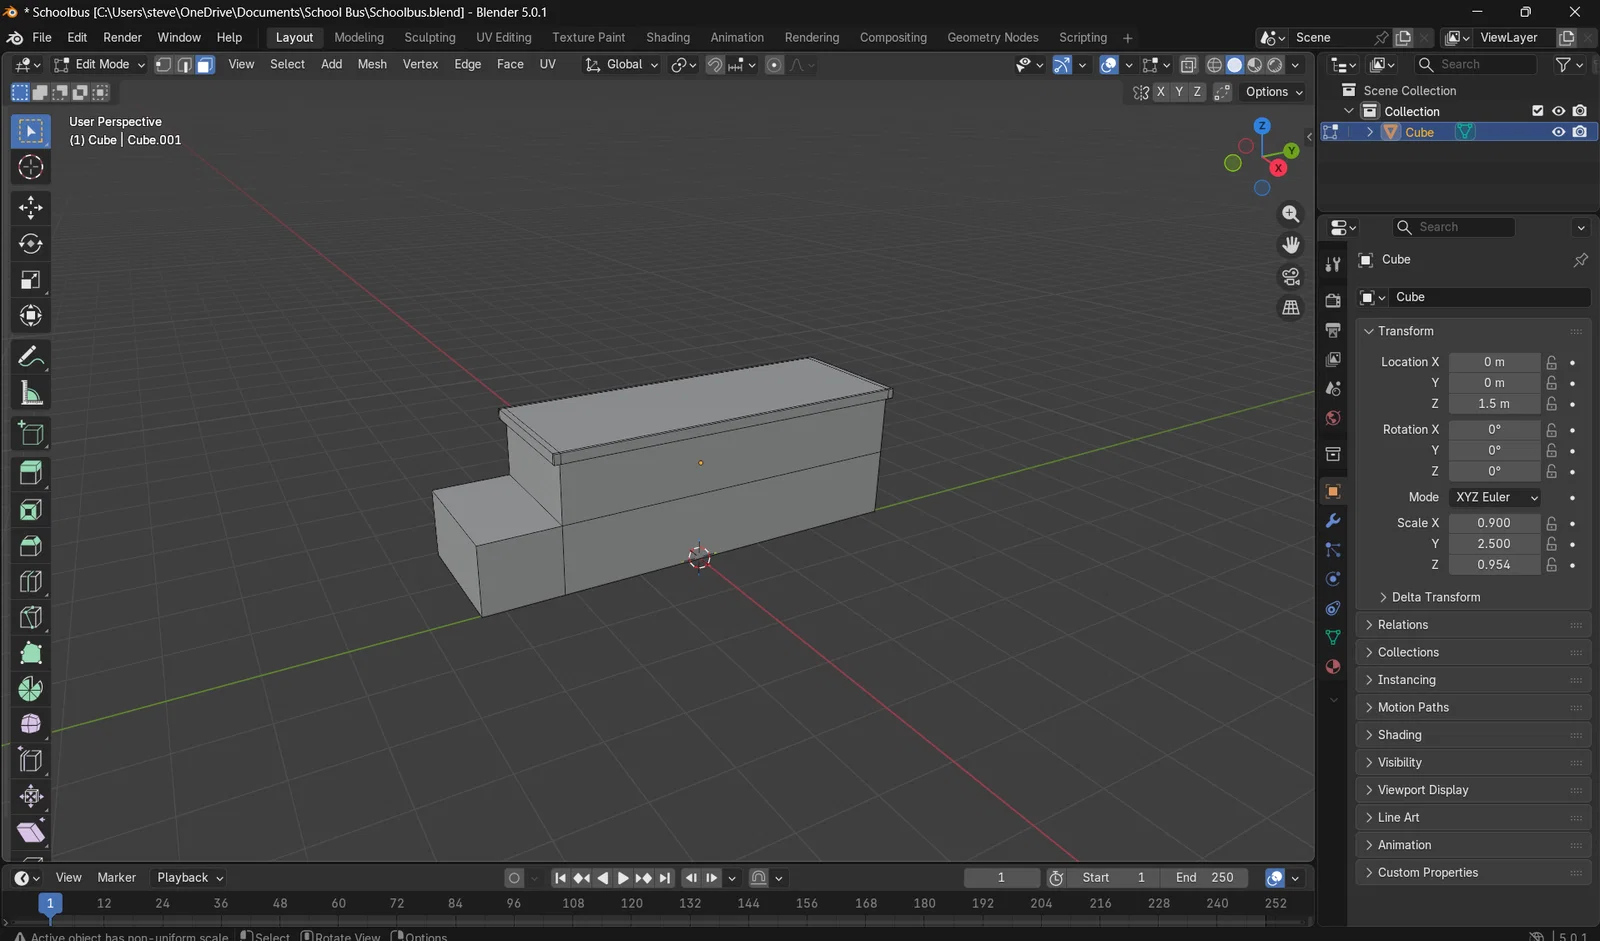The width and height of the screenshot is (1600, 941).
Task: Open the Edit Mode dropdown
Action: click(99, 64)
